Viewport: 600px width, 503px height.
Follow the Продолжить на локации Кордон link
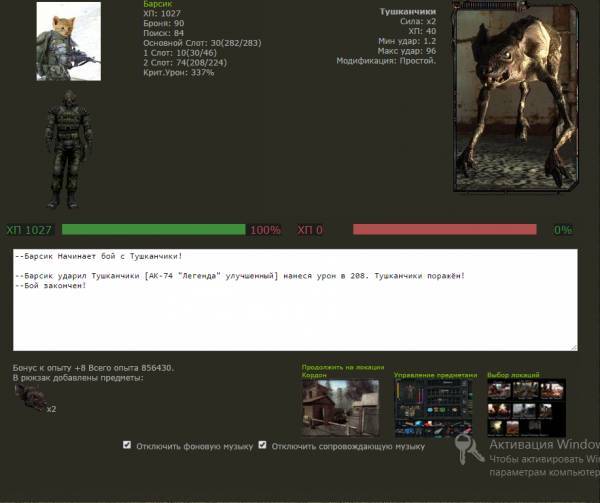(342, 371)
